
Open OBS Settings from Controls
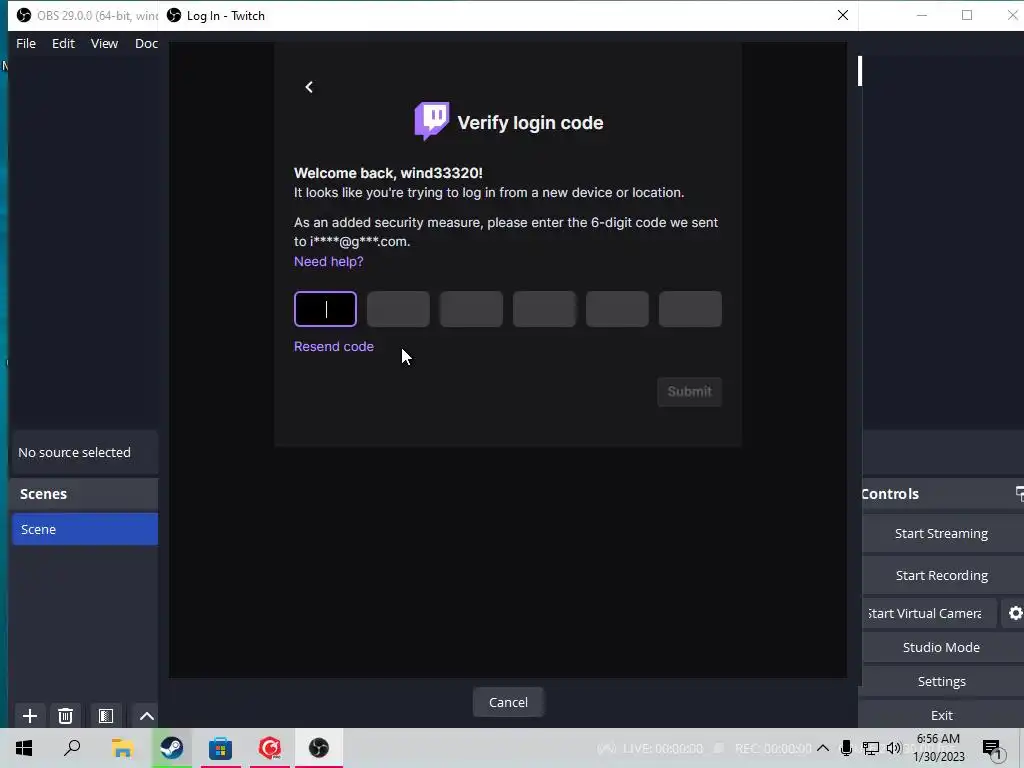(x=941, y=681)
